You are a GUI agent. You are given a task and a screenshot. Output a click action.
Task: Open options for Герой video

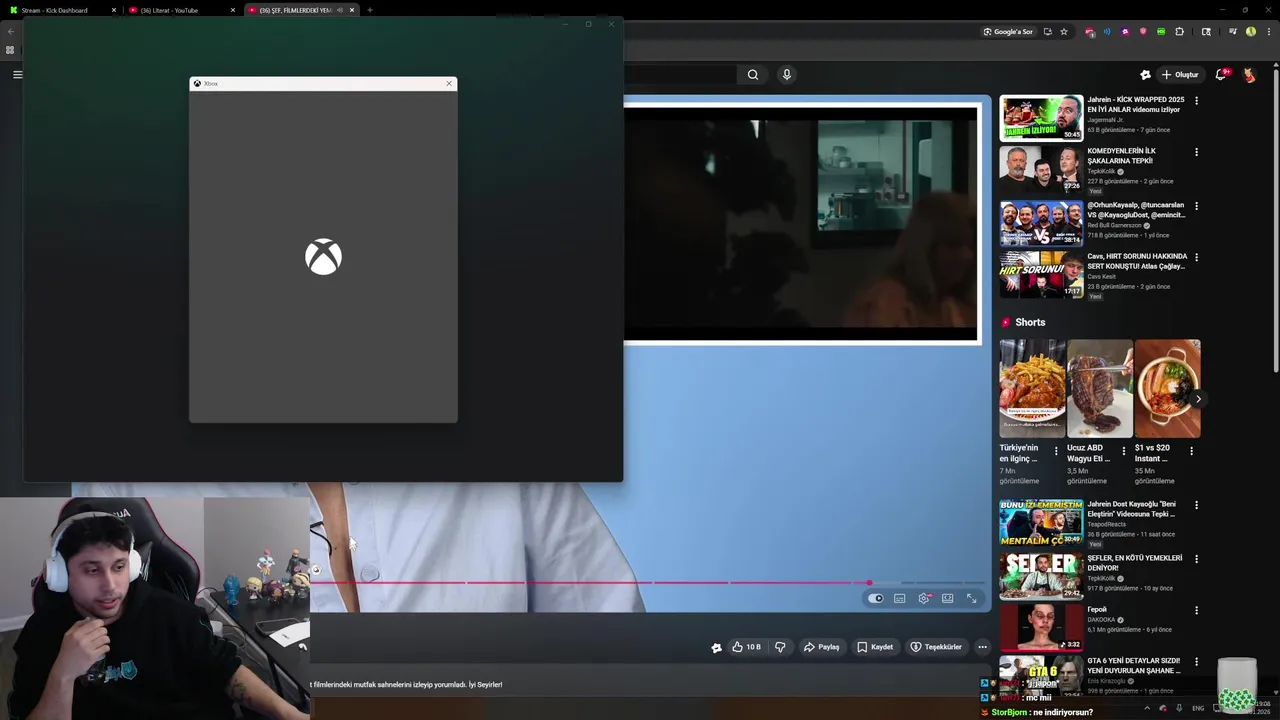(1196, 610)
